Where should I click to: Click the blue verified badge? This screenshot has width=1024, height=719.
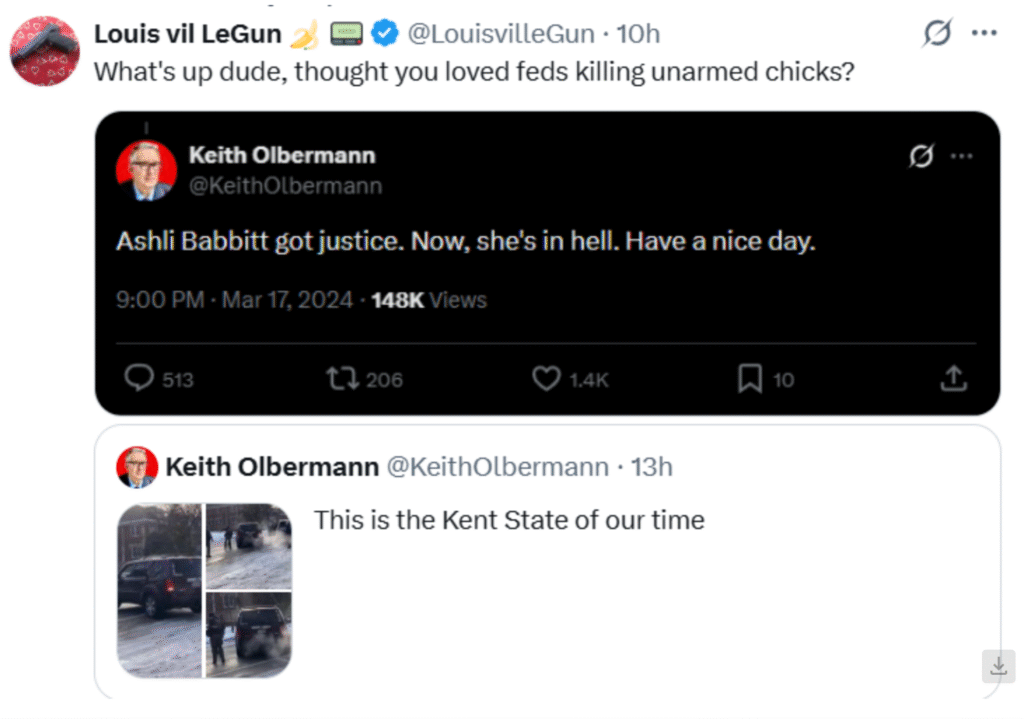tap(384, 34)
